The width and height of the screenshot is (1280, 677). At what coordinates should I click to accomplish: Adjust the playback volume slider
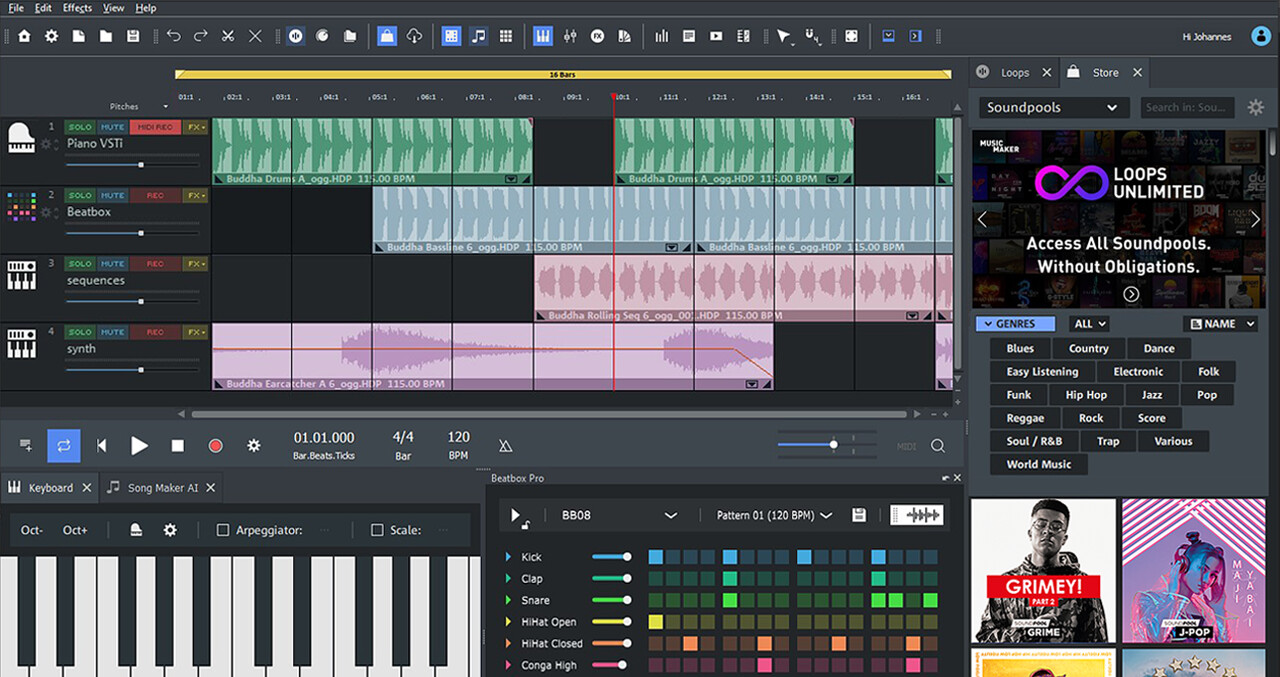[x=833, y=445]
